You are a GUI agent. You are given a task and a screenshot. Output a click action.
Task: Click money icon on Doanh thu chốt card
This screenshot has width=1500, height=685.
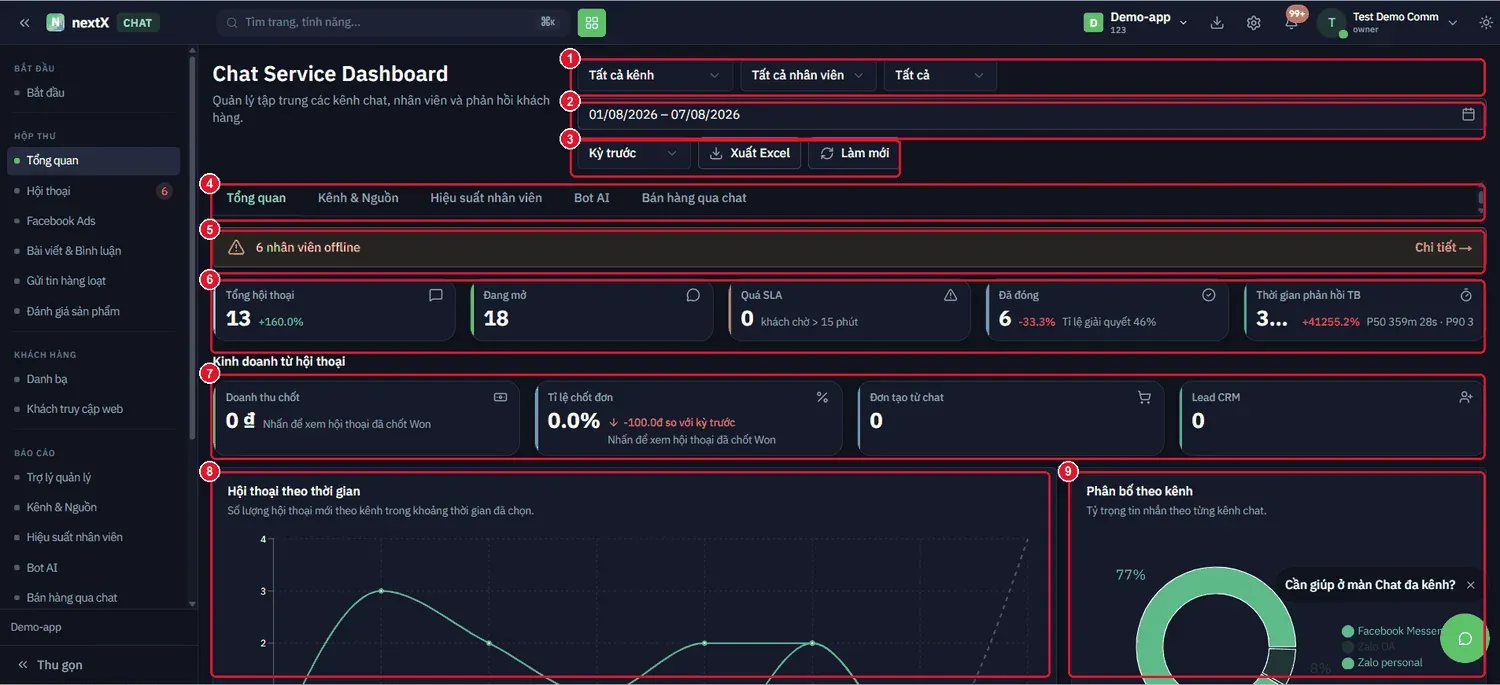click(500, 397)
